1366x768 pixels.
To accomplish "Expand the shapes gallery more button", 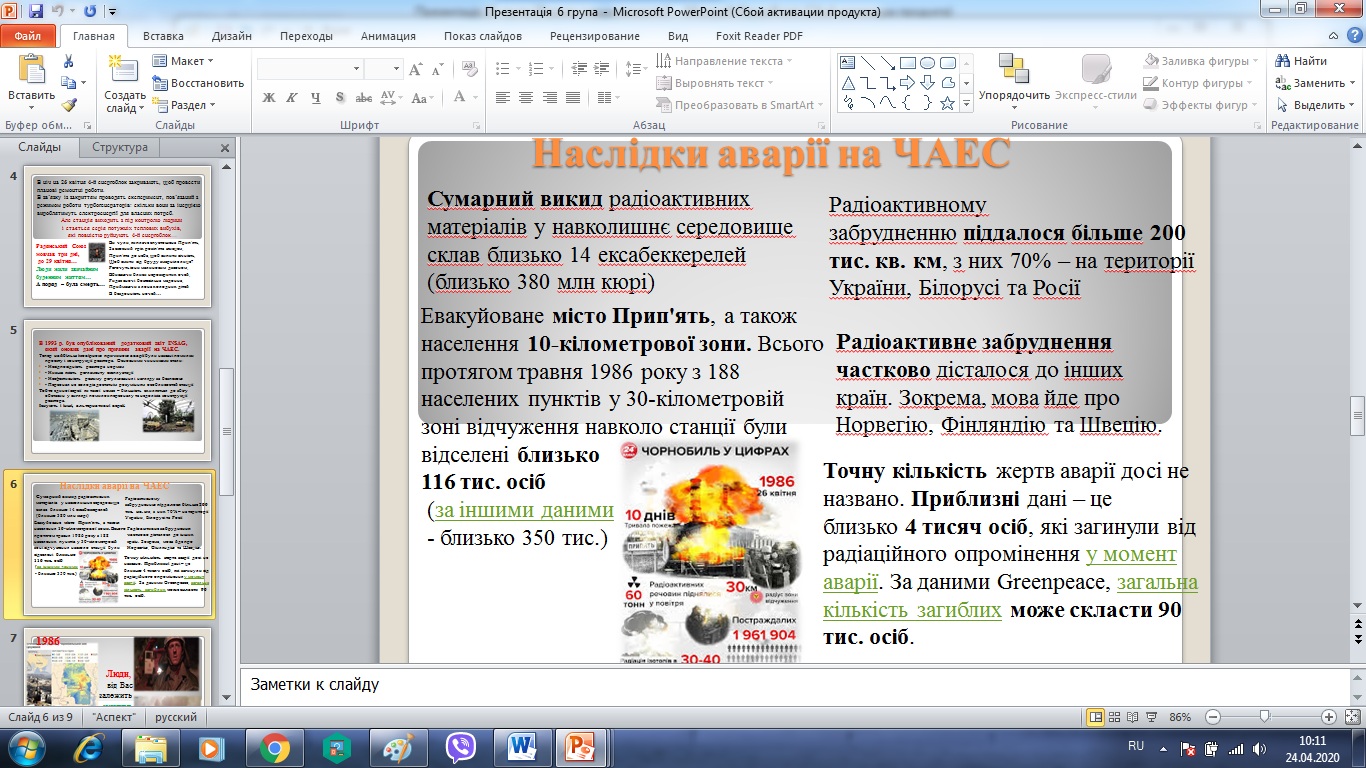I will tap(966, 103).
